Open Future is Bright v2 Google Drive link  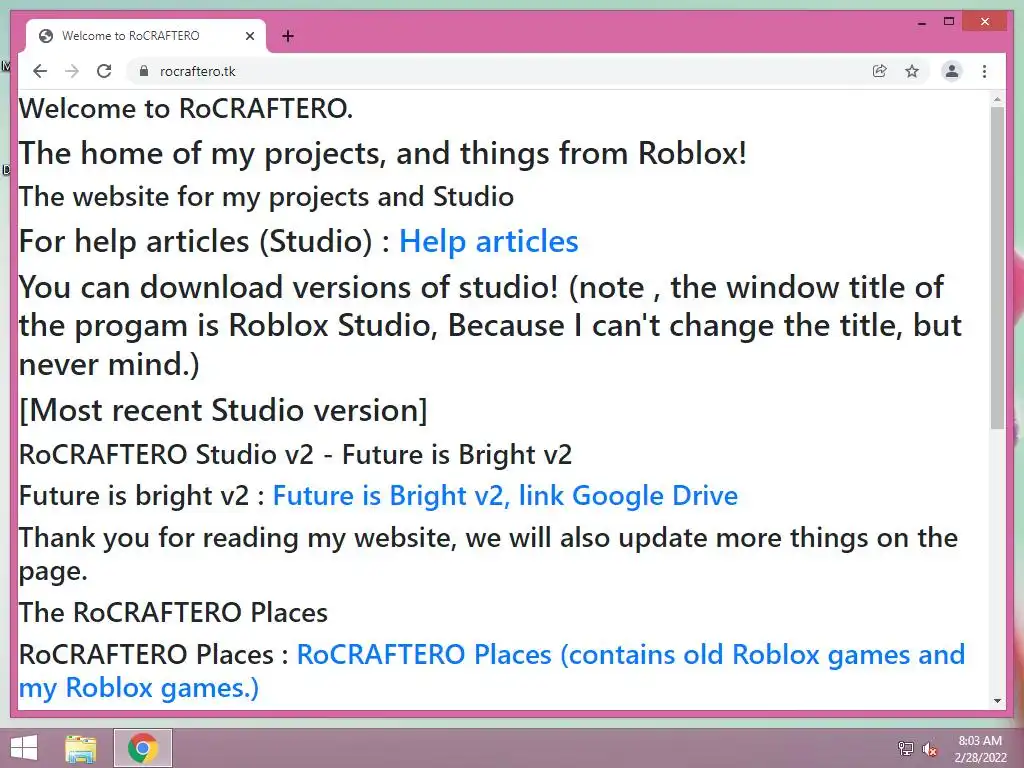(x=505, y=495)
